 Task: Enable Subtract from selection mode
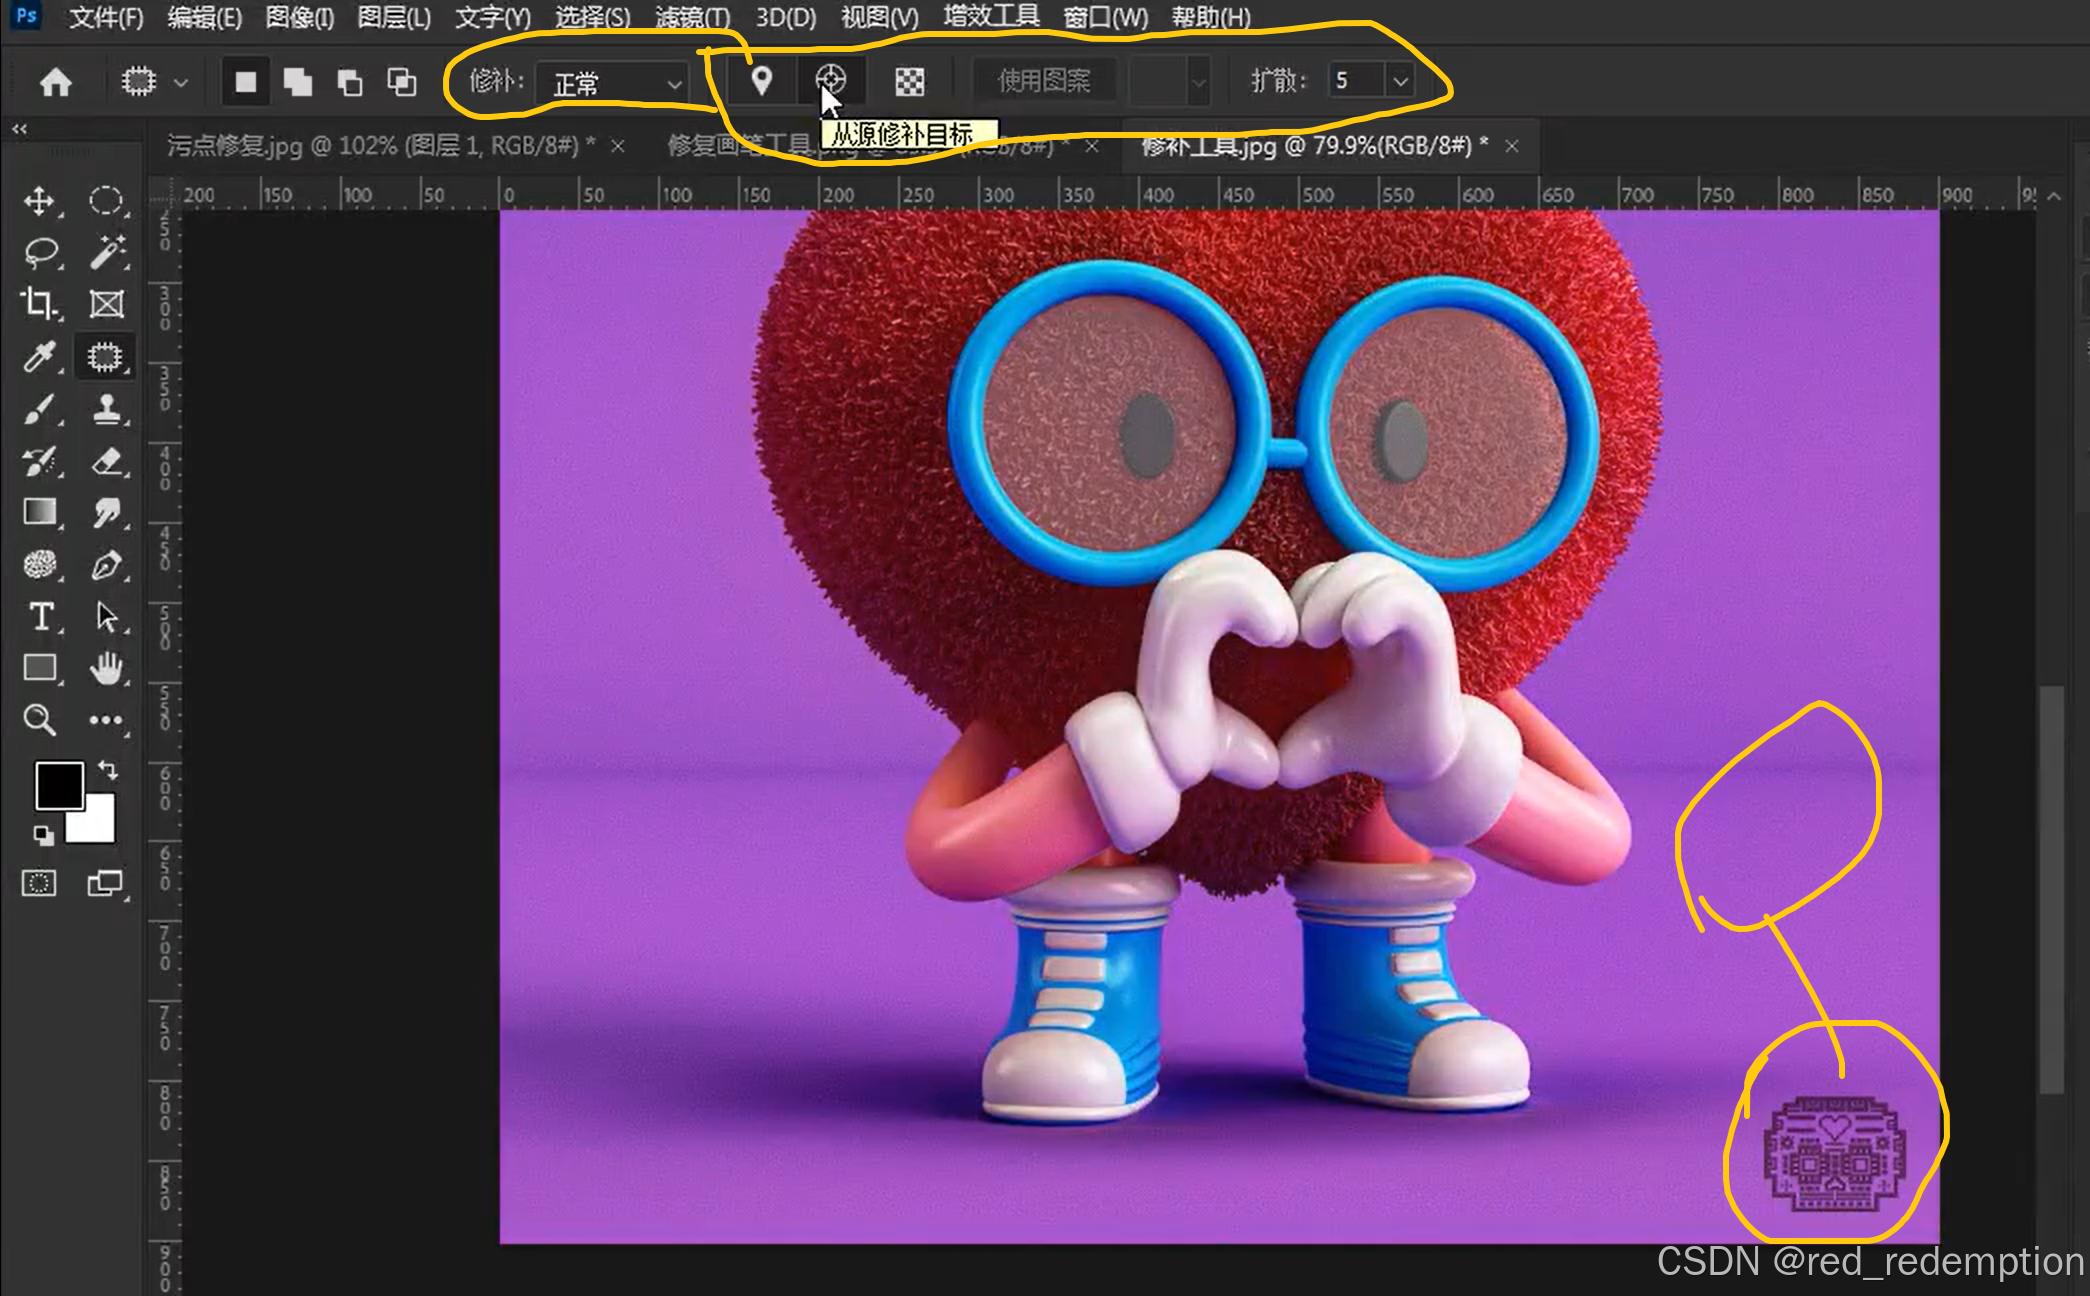pos(349,81)
